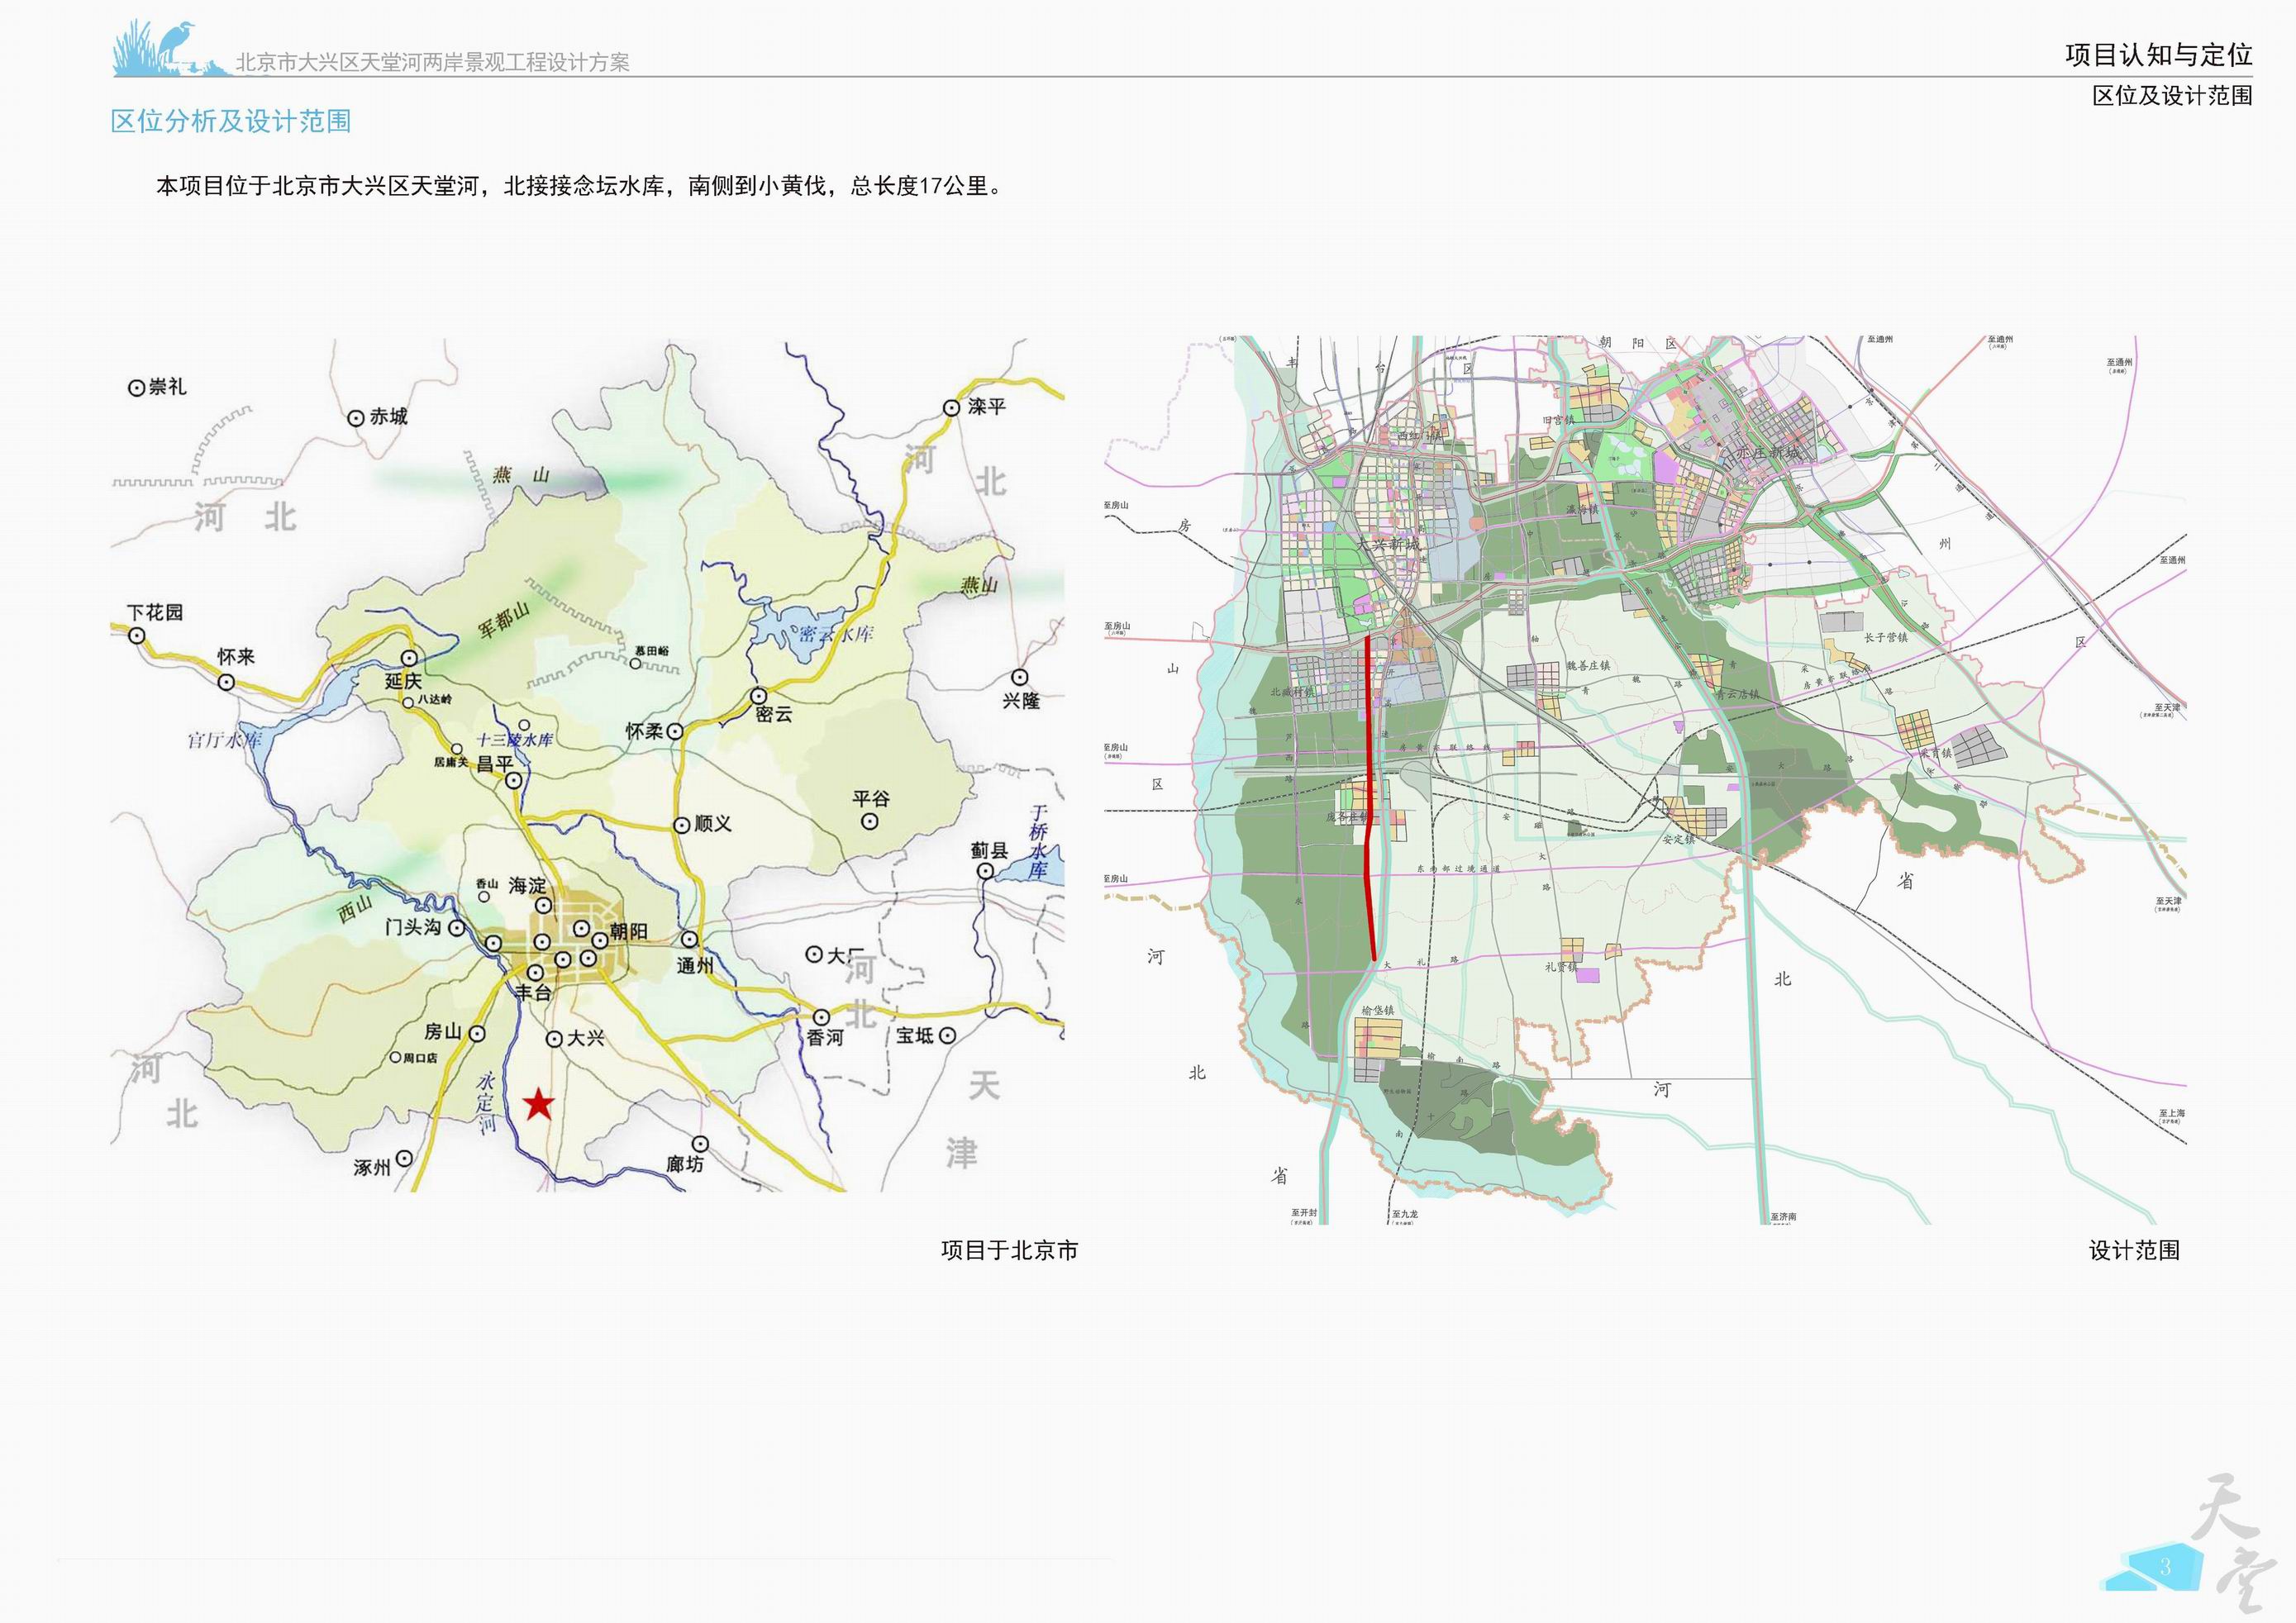Click the 设计范围 map caption
This screenshot has height=1623, width=2296.
click(2134, 1250)
